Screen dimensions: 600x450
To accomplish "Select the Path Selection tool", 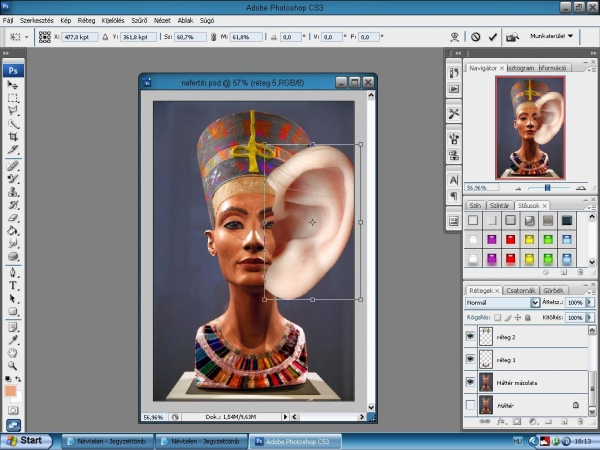I will [x=13, y=298].
